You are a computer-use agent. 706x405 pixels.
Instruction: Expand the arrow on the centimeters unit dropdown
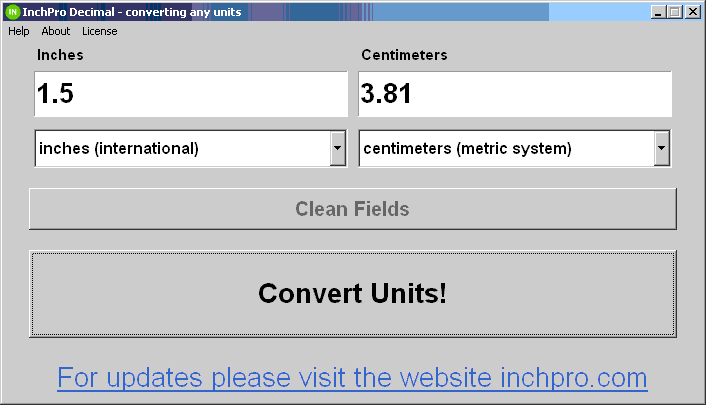661,148
